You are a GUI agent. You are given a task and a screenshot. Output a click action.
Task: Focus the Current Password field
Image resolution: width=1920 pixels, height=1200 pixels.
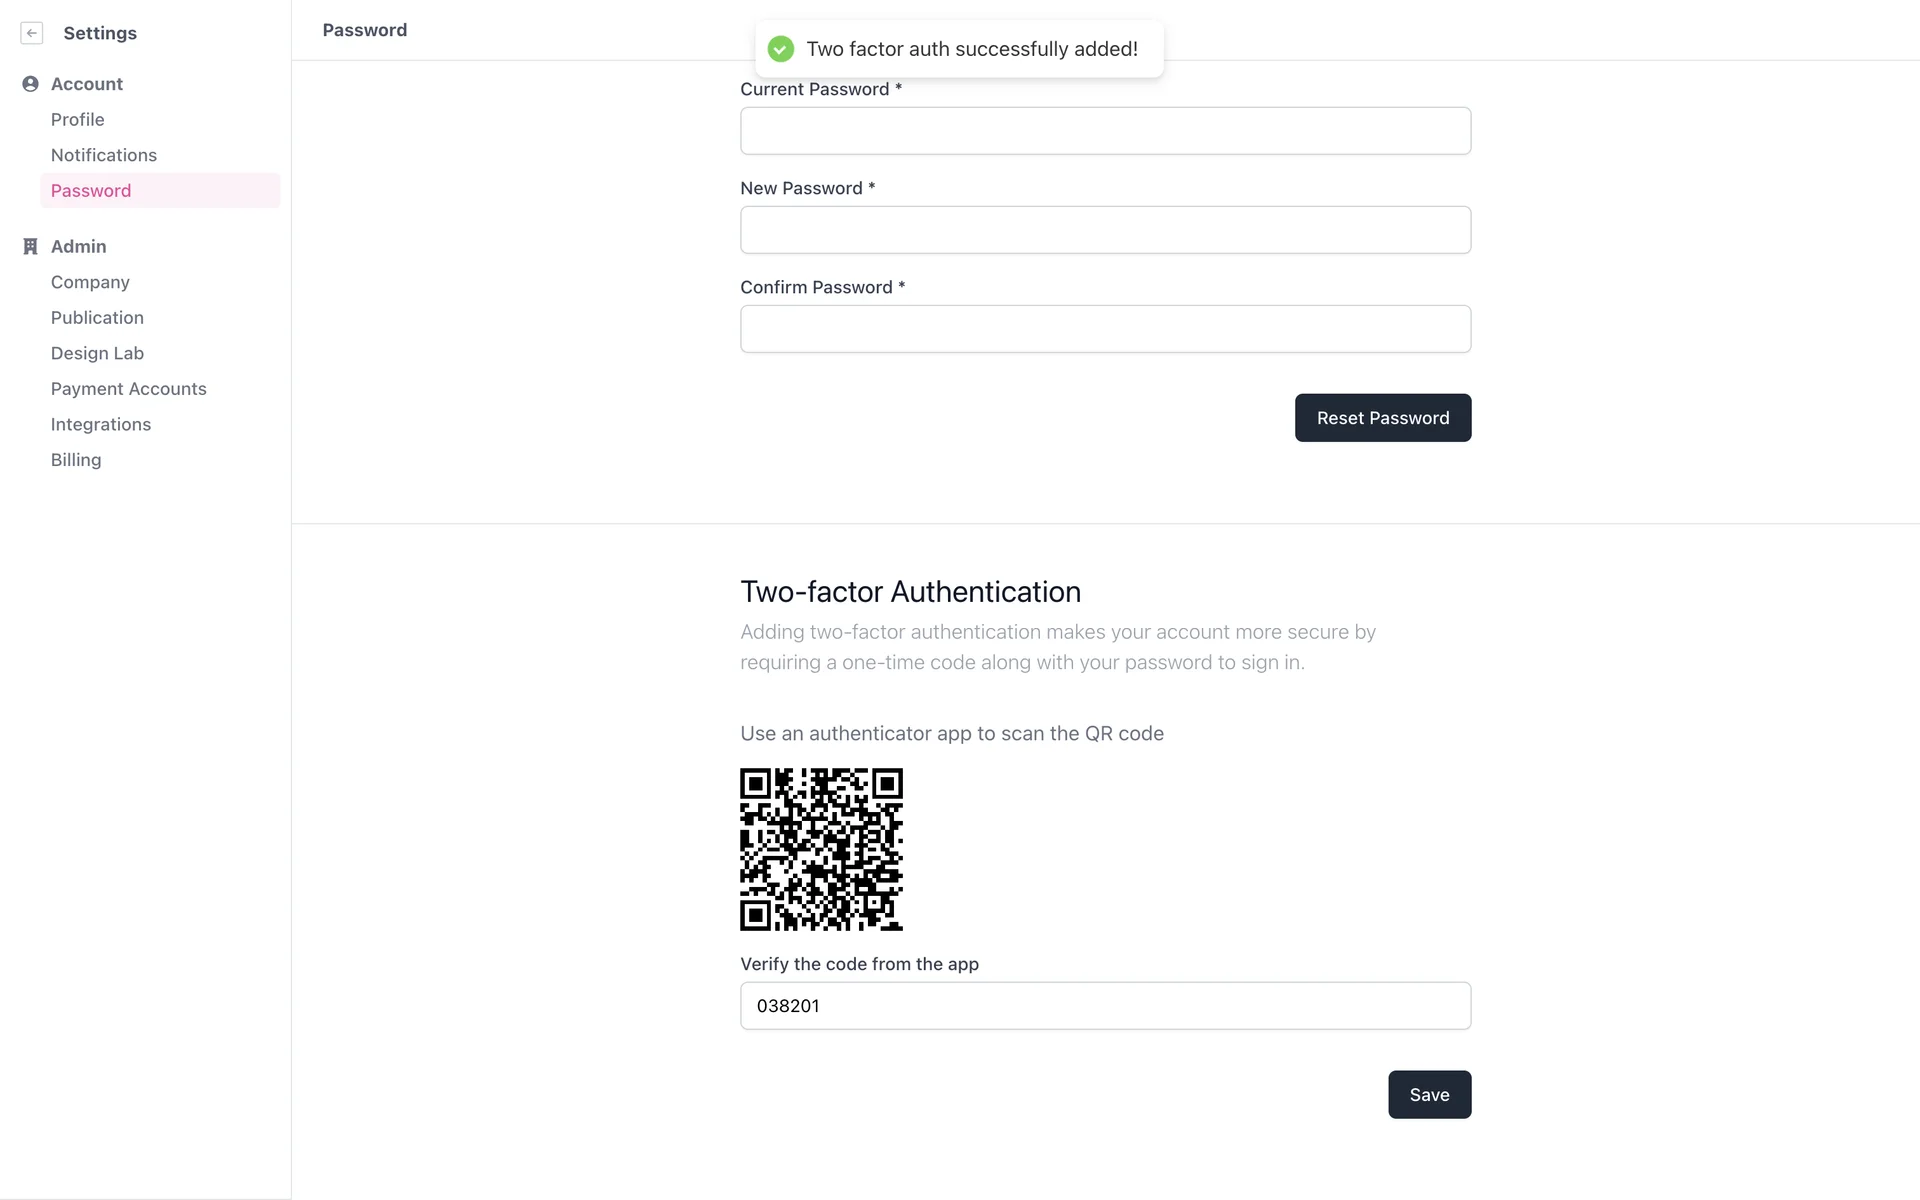(1105, 131)
